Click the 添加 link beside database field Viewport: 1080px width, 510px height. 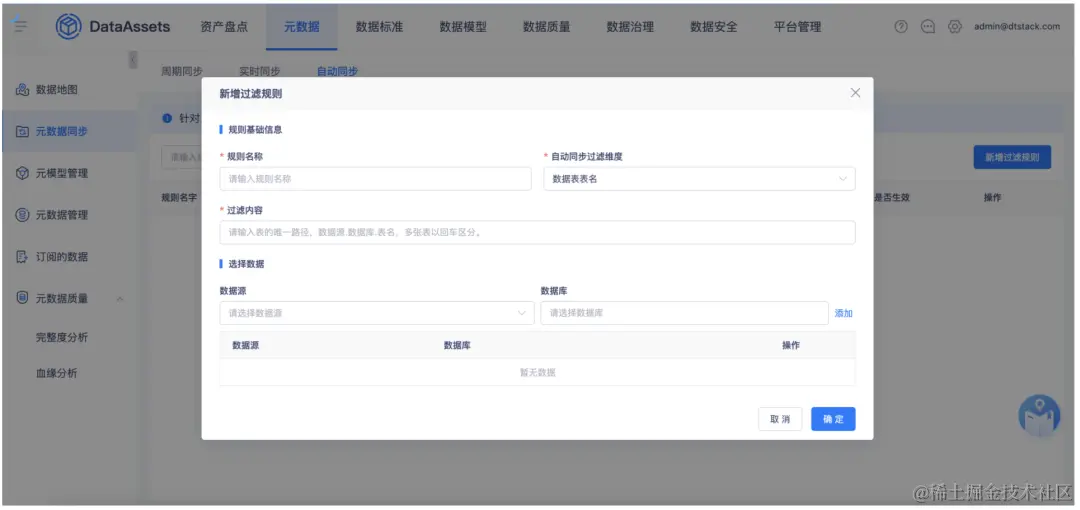click(844, 313)
